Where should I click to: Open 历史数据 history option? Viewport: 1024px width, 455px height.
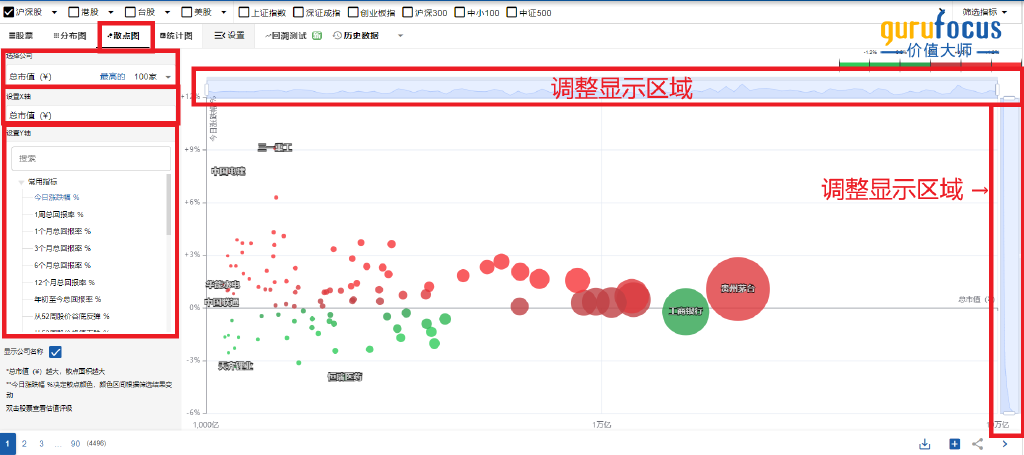pyautogui.click(x=355, y=36)
